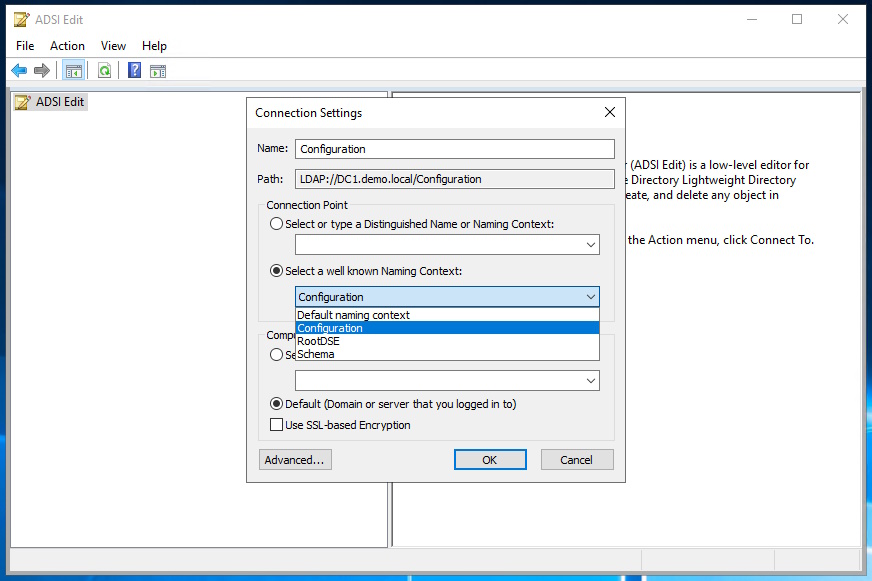Close the ADSI Edit main window
The image size is (872, 581).
(843, 19)
